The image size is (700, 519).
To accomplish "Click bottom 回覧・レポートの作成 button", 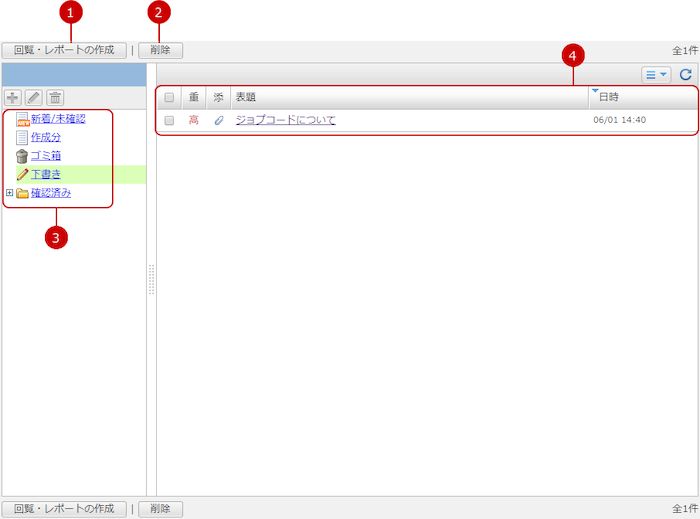I will [x=64, y=509].
